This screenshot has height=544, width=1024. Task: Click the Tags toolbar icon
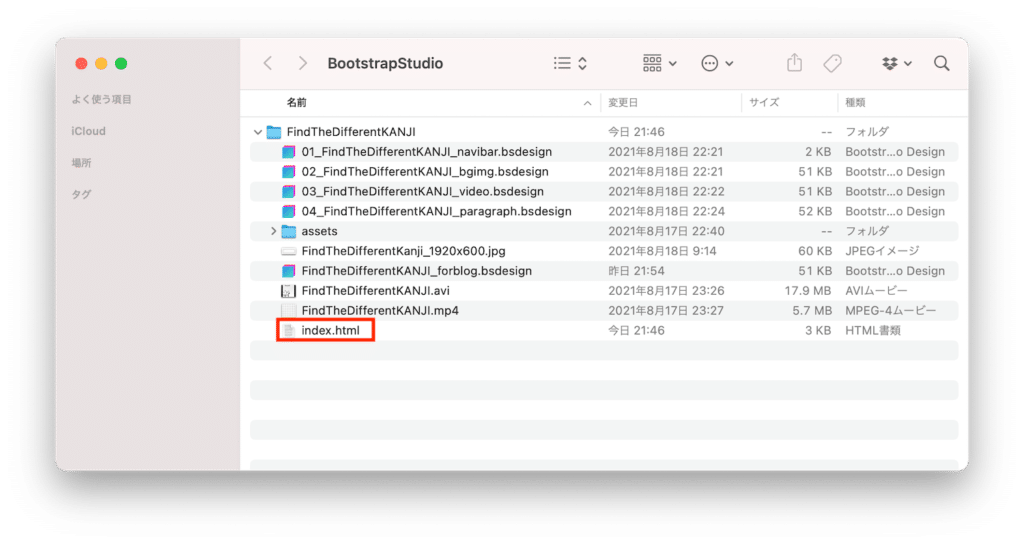click(x=832, y=63)
